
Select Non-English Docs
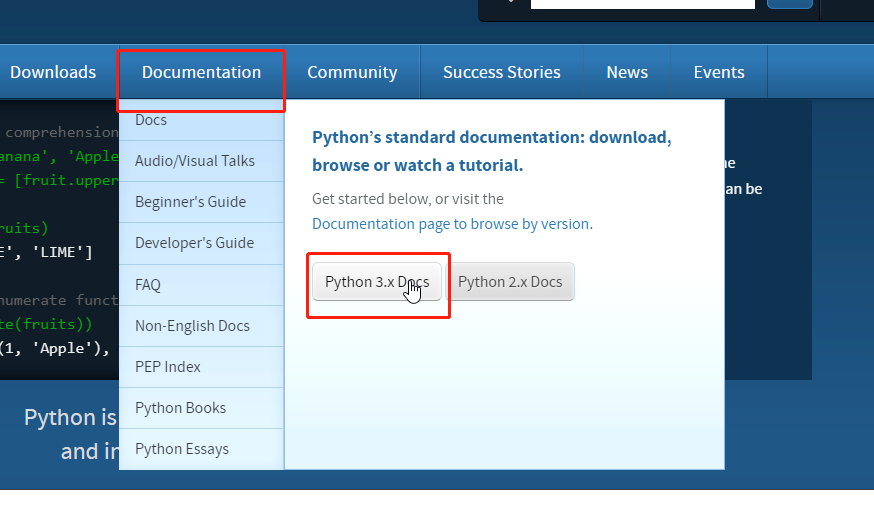tap(192, 326)
